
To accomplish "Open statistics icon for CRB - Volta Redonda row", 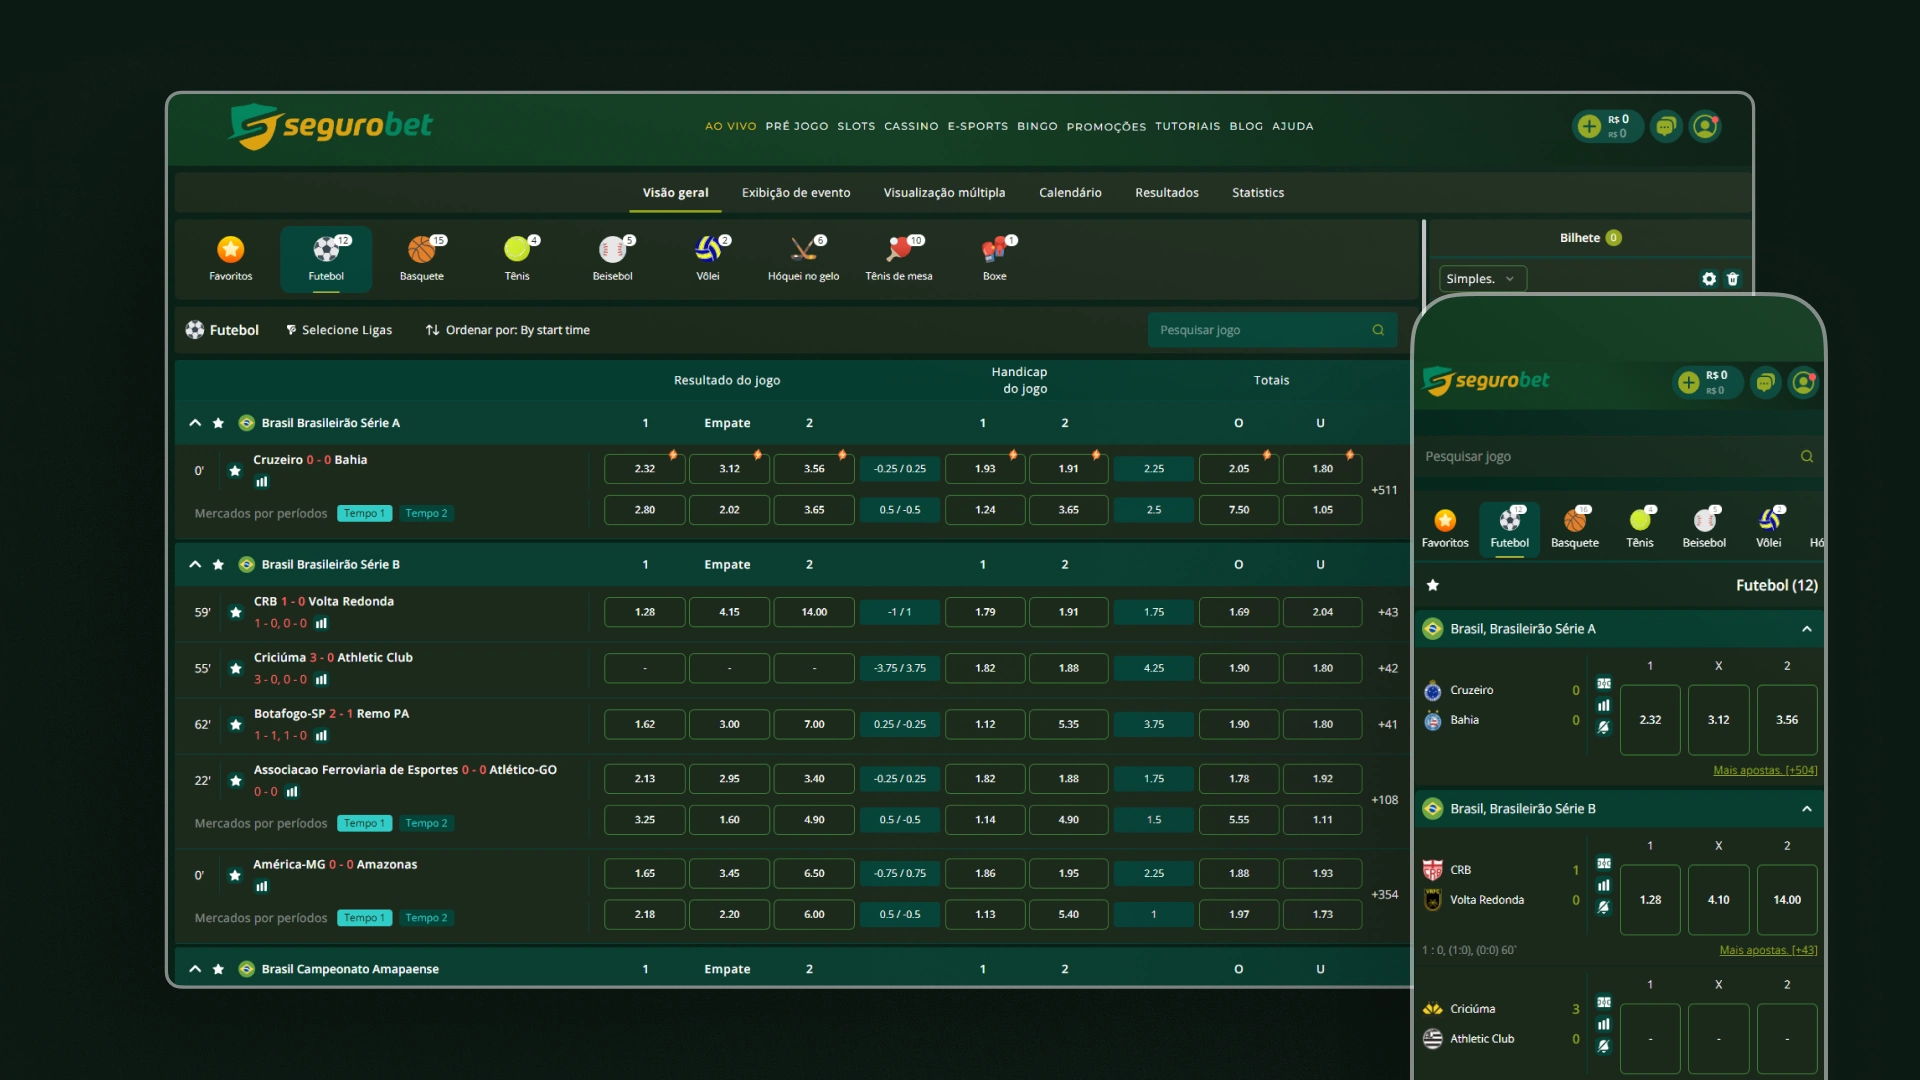I will [321, 623].
